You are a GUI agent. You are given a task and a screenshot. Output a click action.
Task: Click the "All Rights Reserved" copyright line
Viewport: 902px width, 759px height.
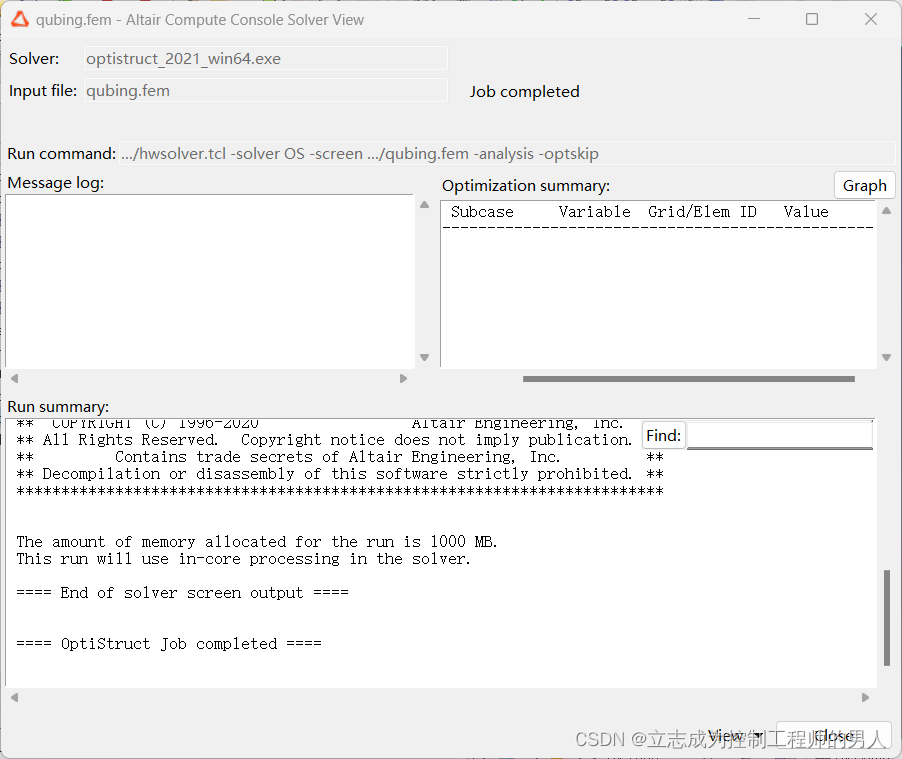(324, 440)
